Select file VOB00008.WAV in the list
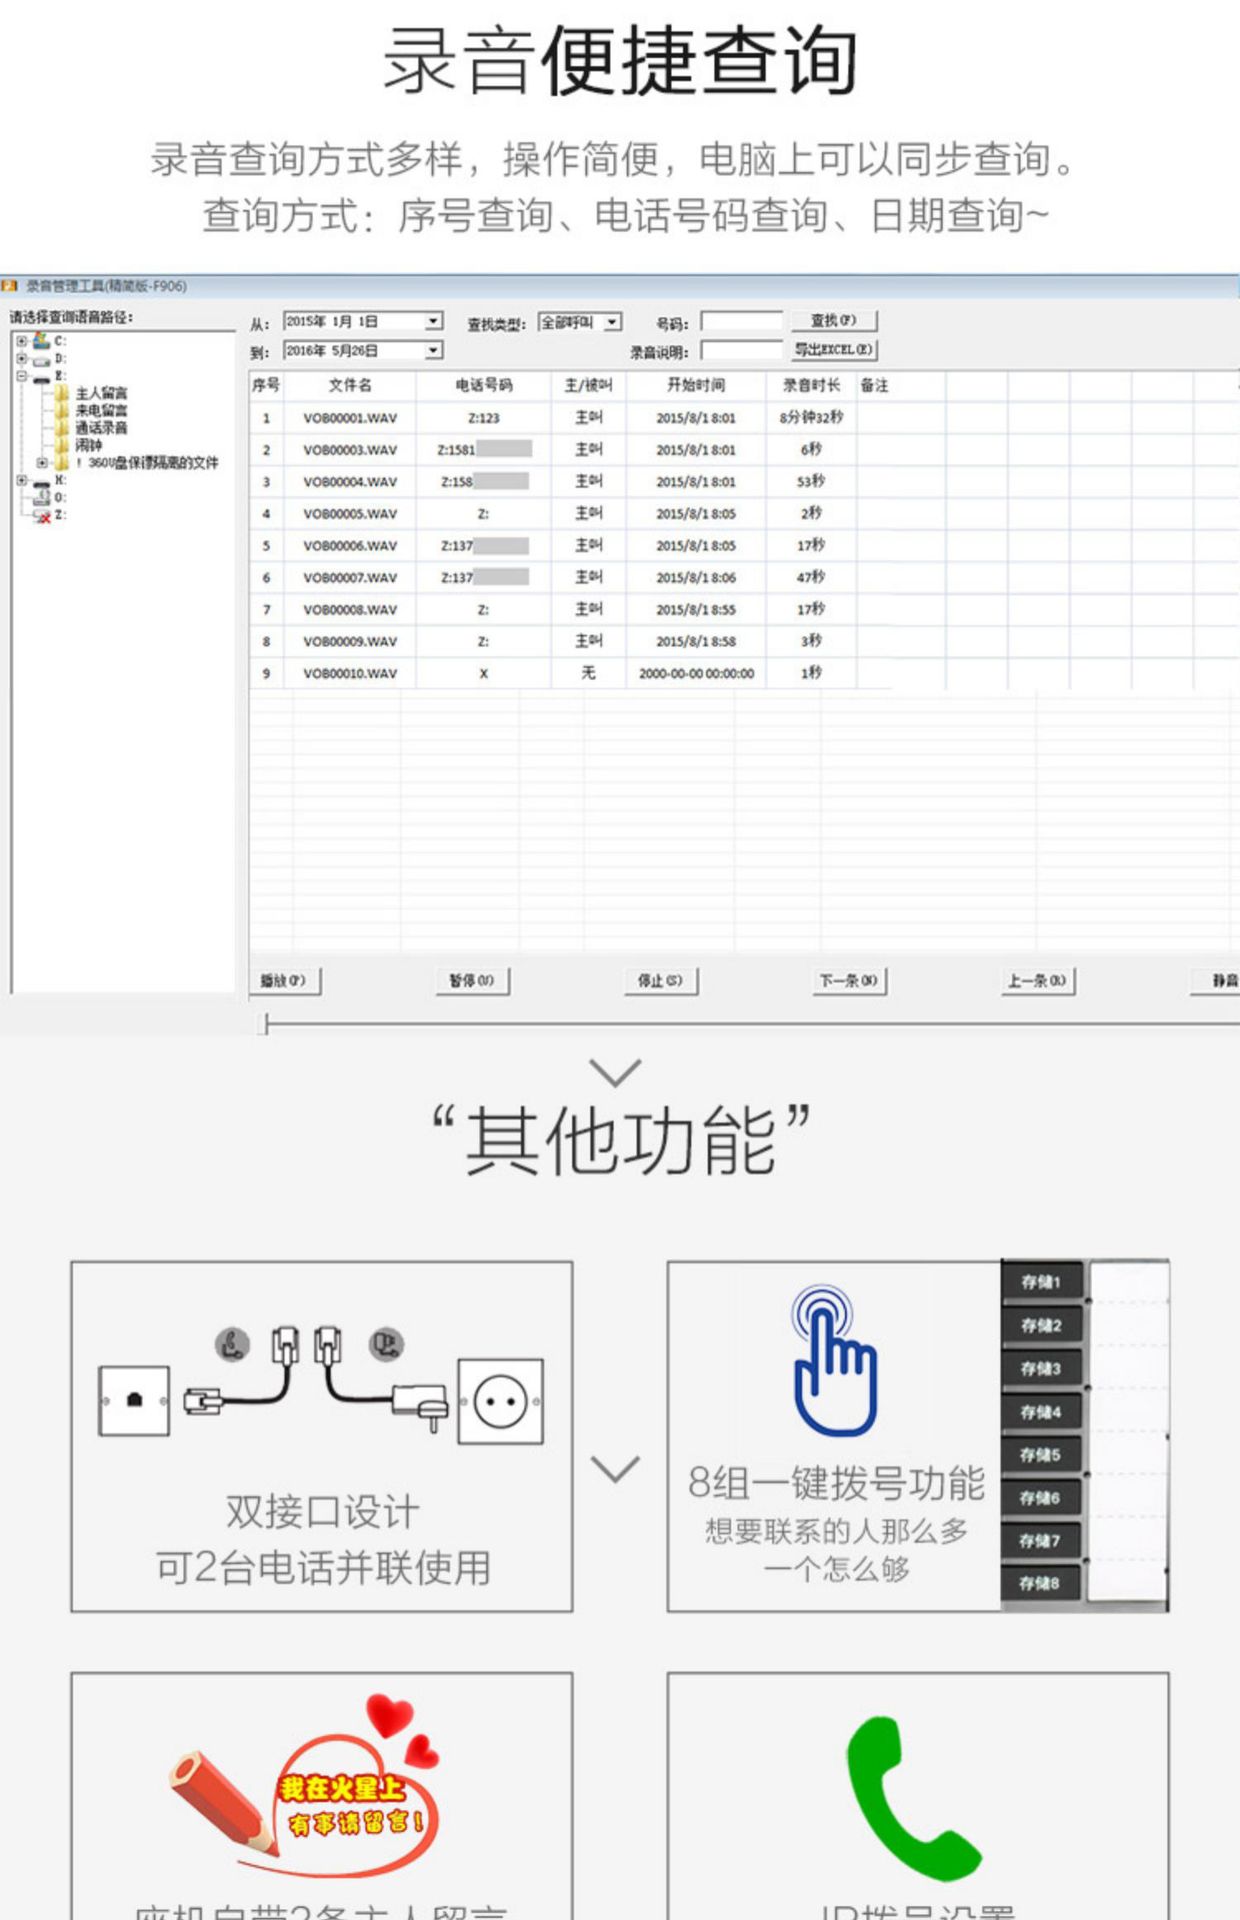The width and height of the screenshot is (1240, 1920). click(350, 610)
